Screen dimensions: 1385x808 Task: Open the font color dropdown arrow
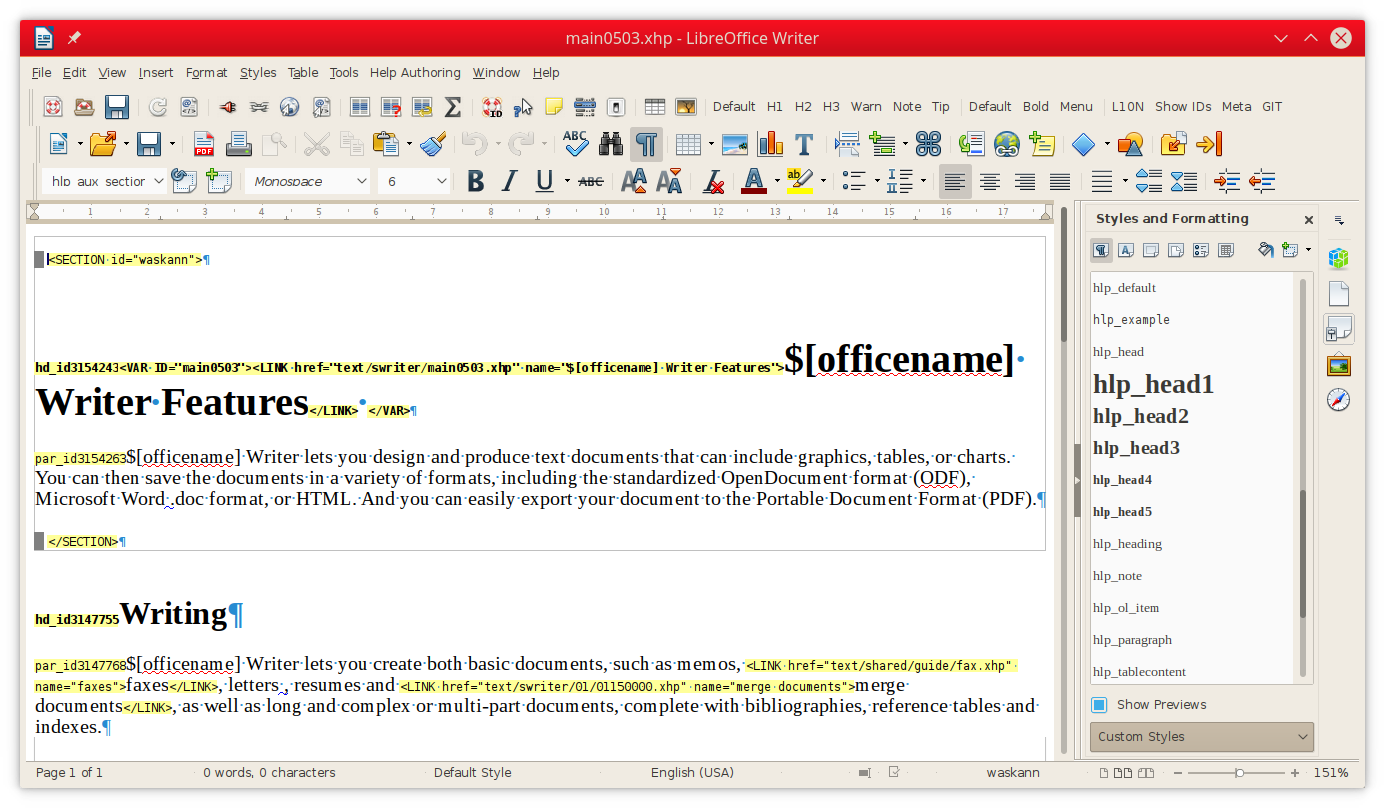coord(777,181)
